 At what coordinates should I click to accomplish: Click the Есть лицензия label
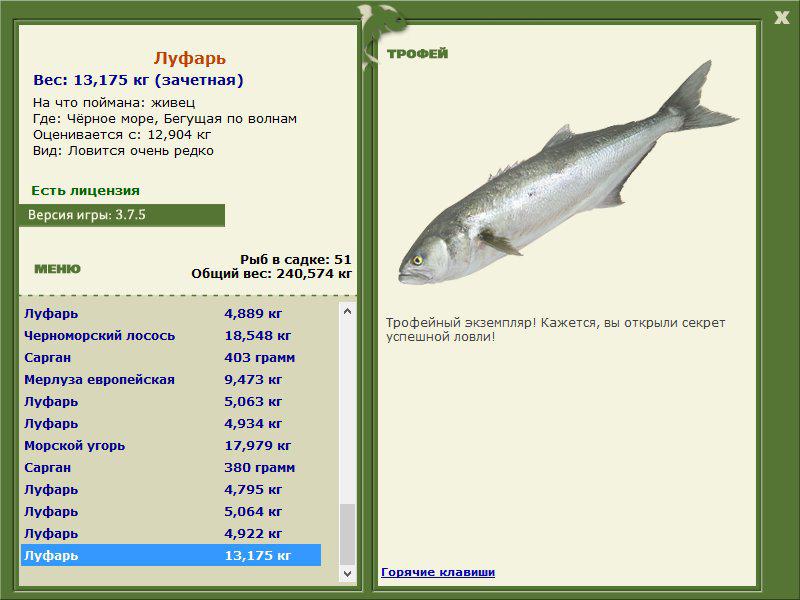tap(85, 190)
